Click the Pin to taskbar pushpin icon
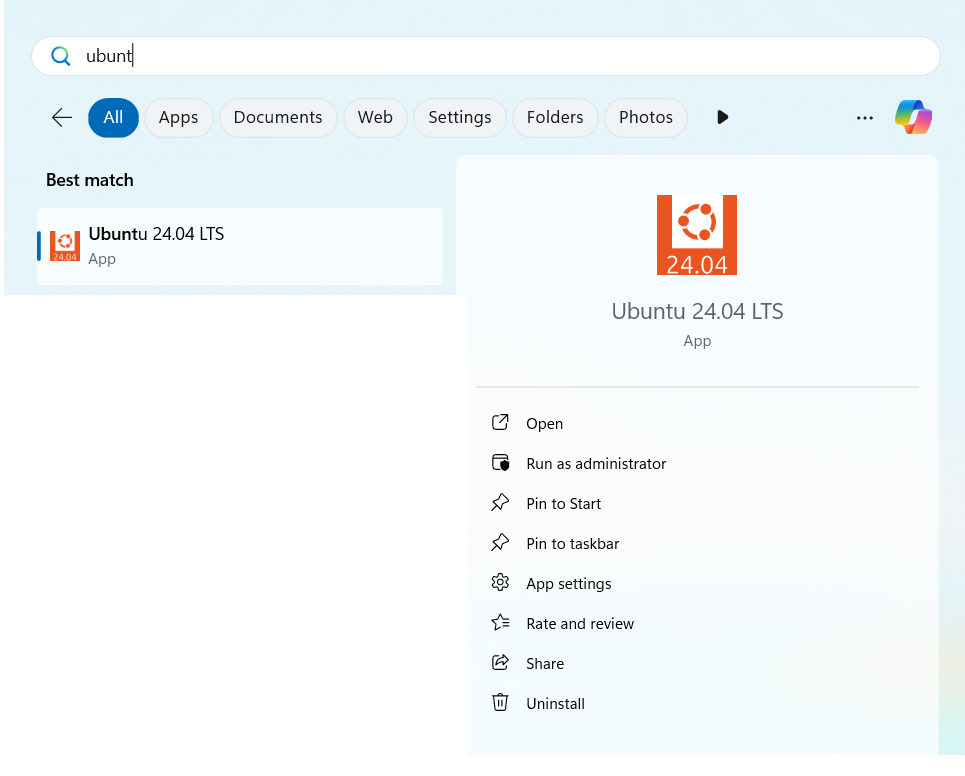This screenshot has width=965, height=776. tap(500, 542)
